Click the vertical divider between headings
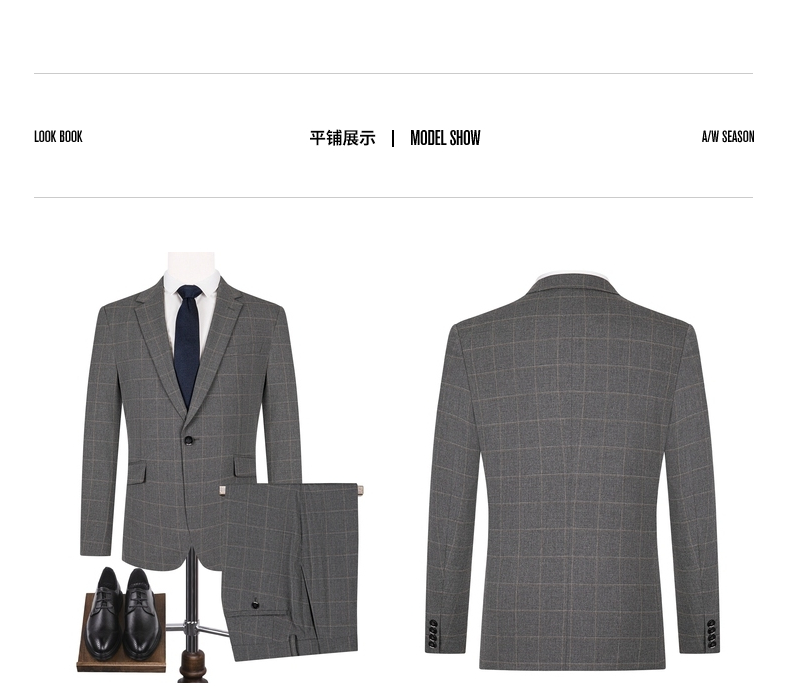 (393, 138)
